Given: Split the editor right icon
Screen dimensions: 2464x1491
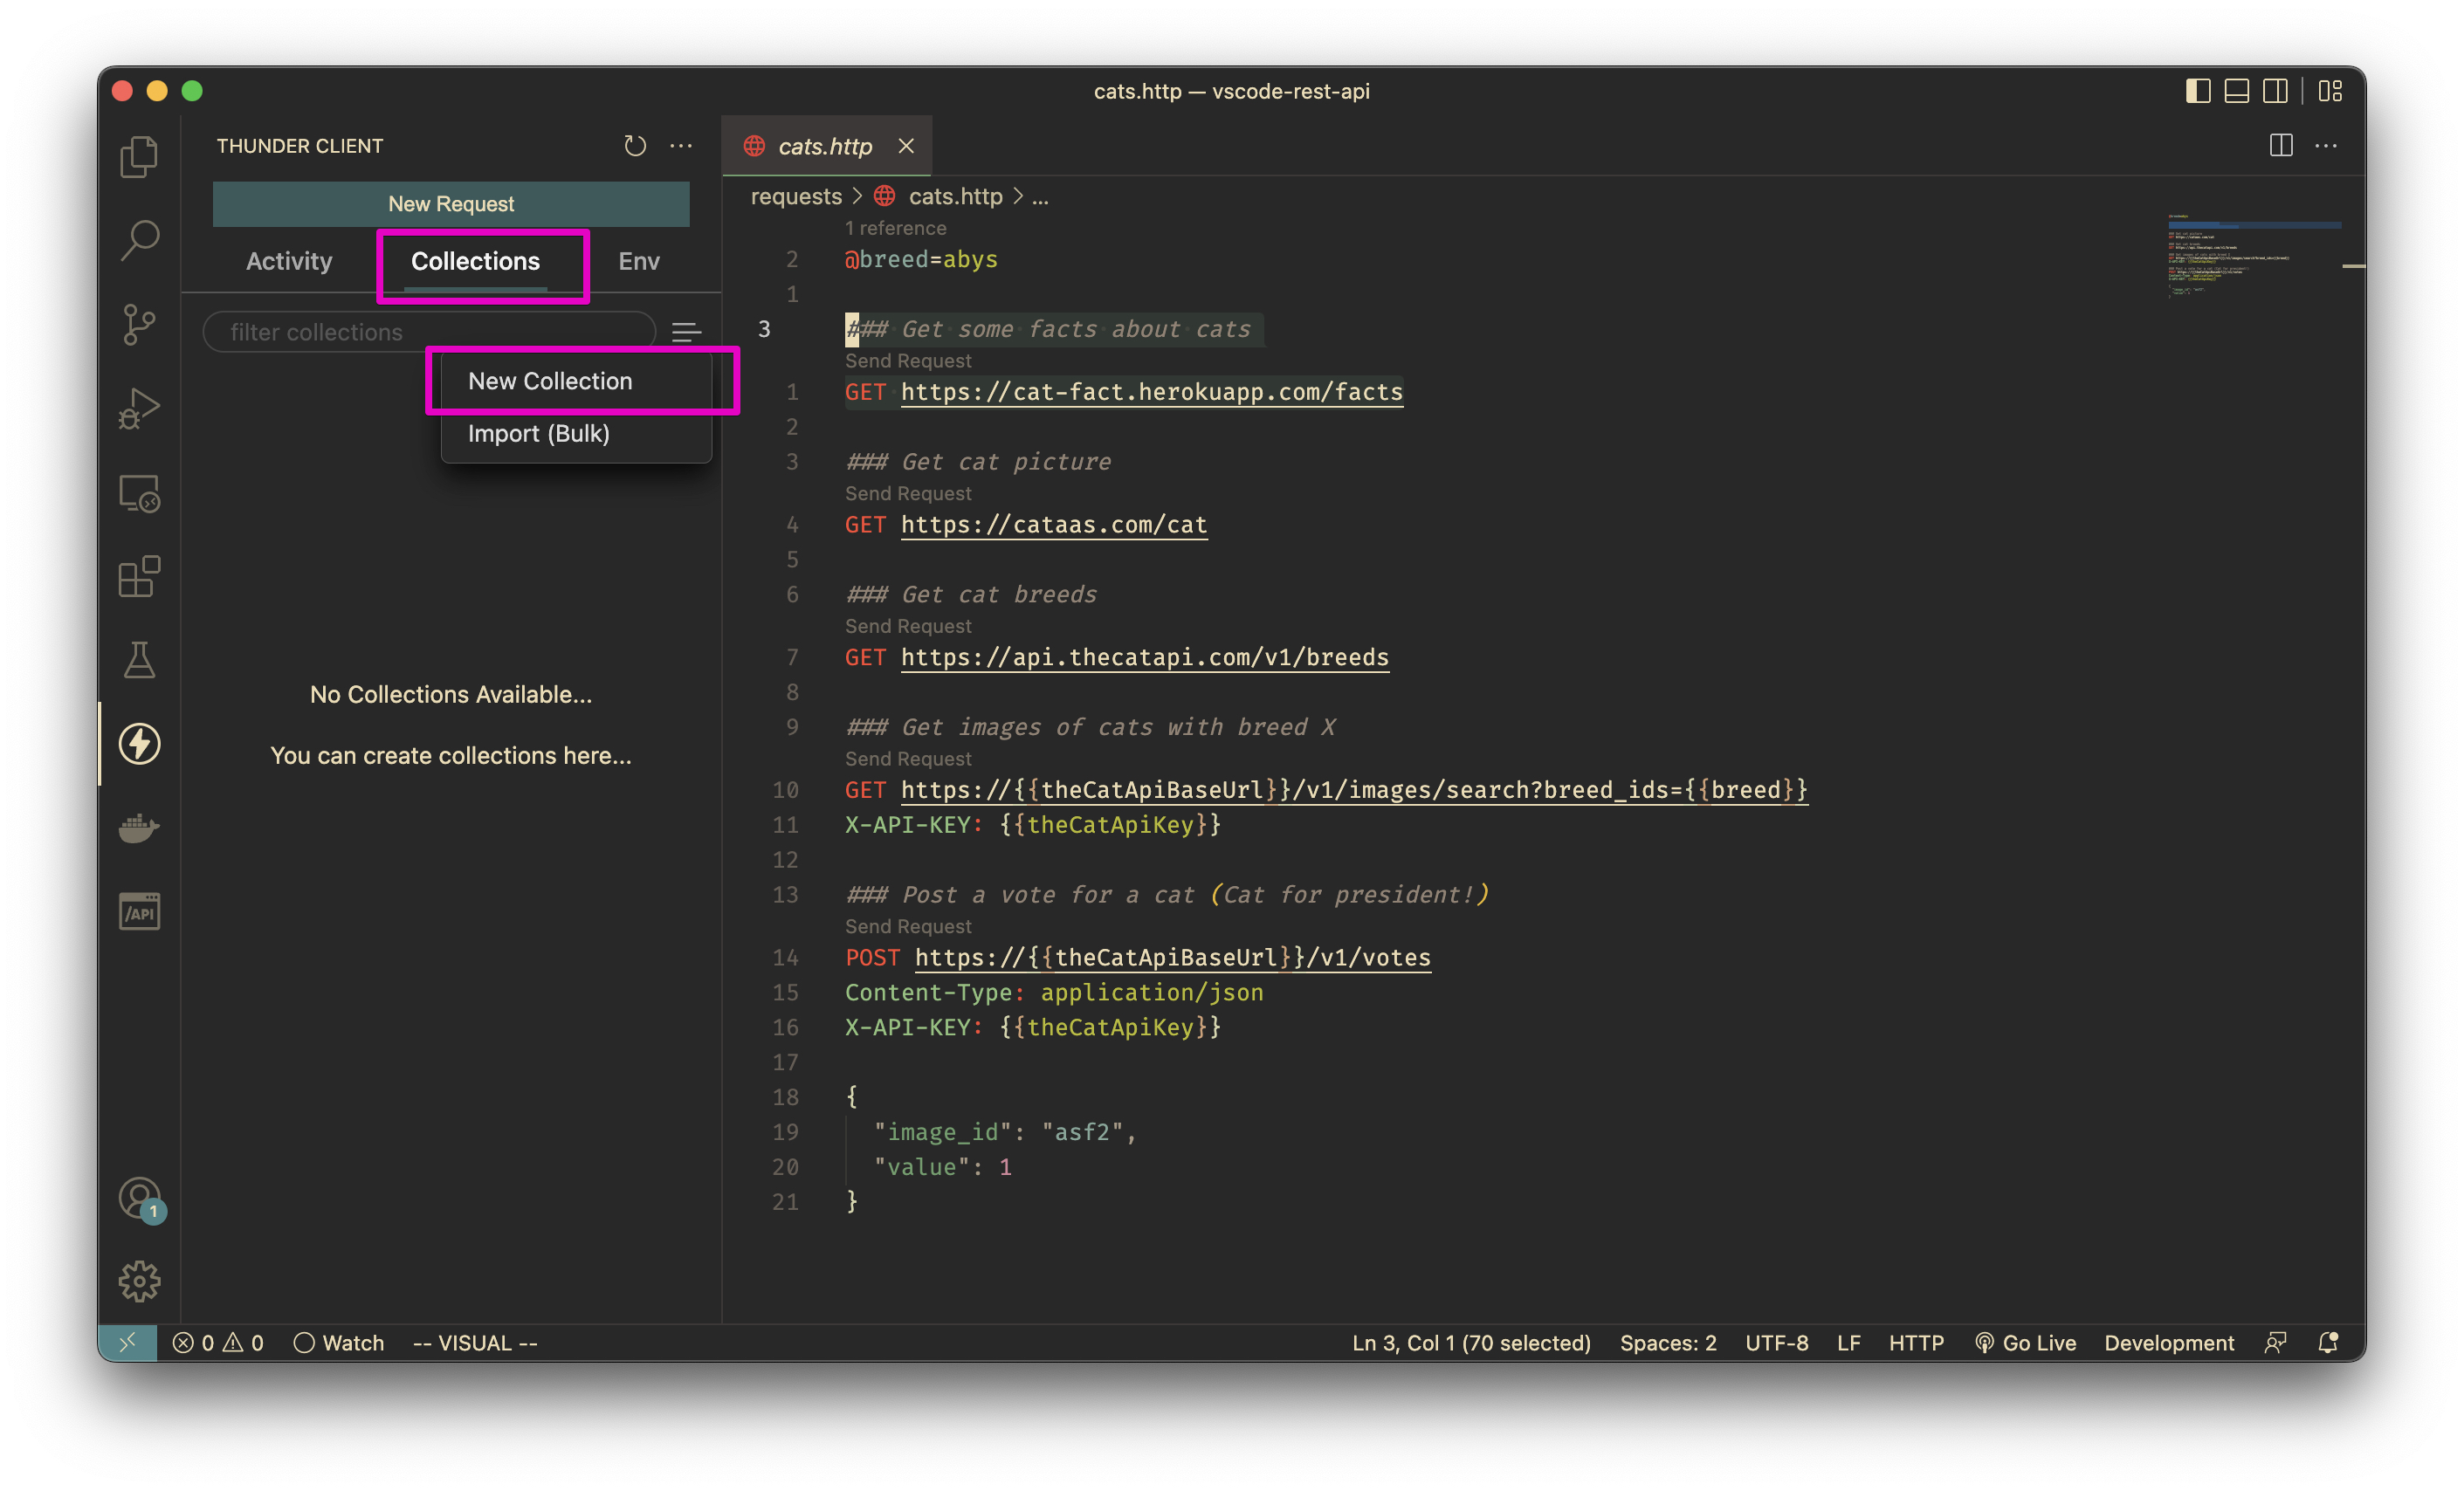Looking at the screenshot, I should point(2281,146).
